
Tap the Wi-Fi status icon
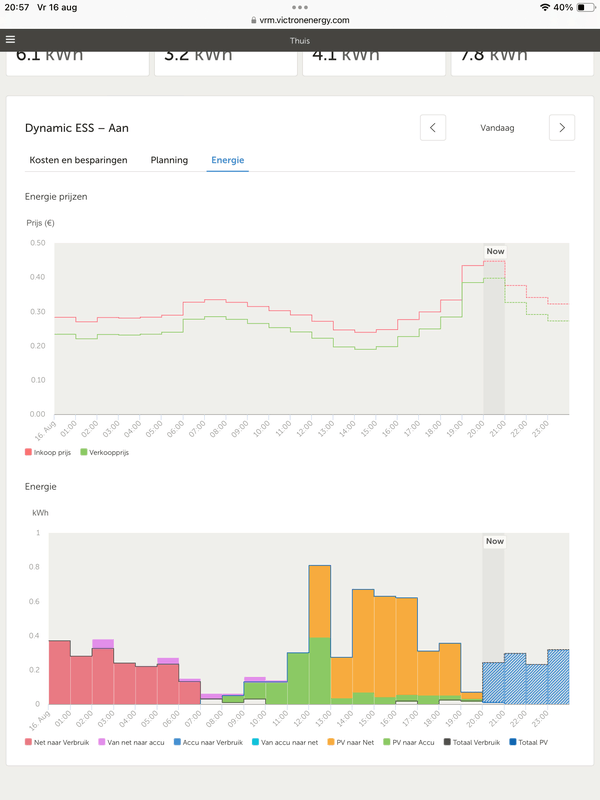point(544,7)
